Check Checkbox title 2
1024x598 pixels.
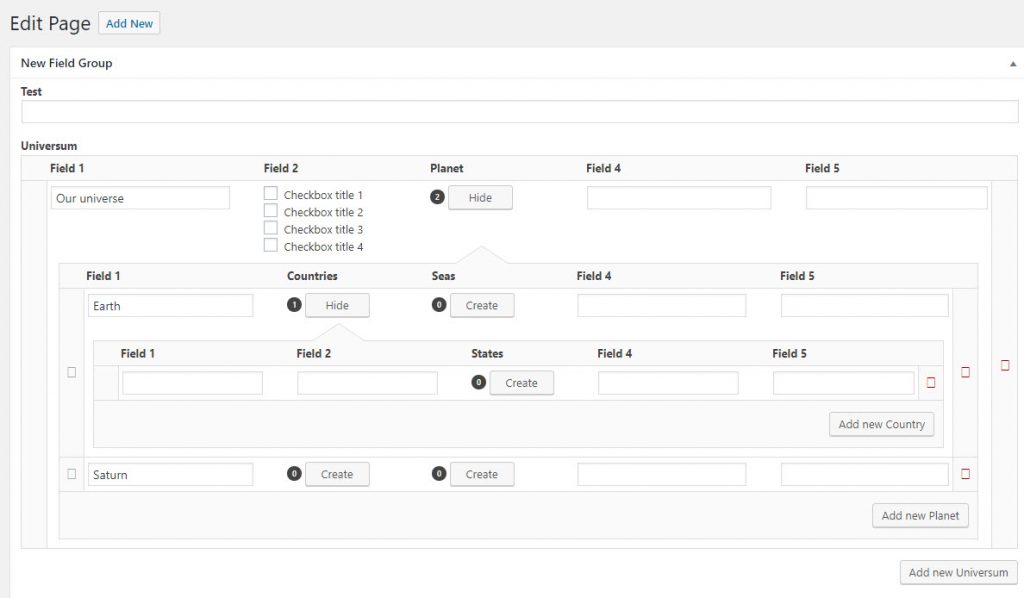pos(270,211)
